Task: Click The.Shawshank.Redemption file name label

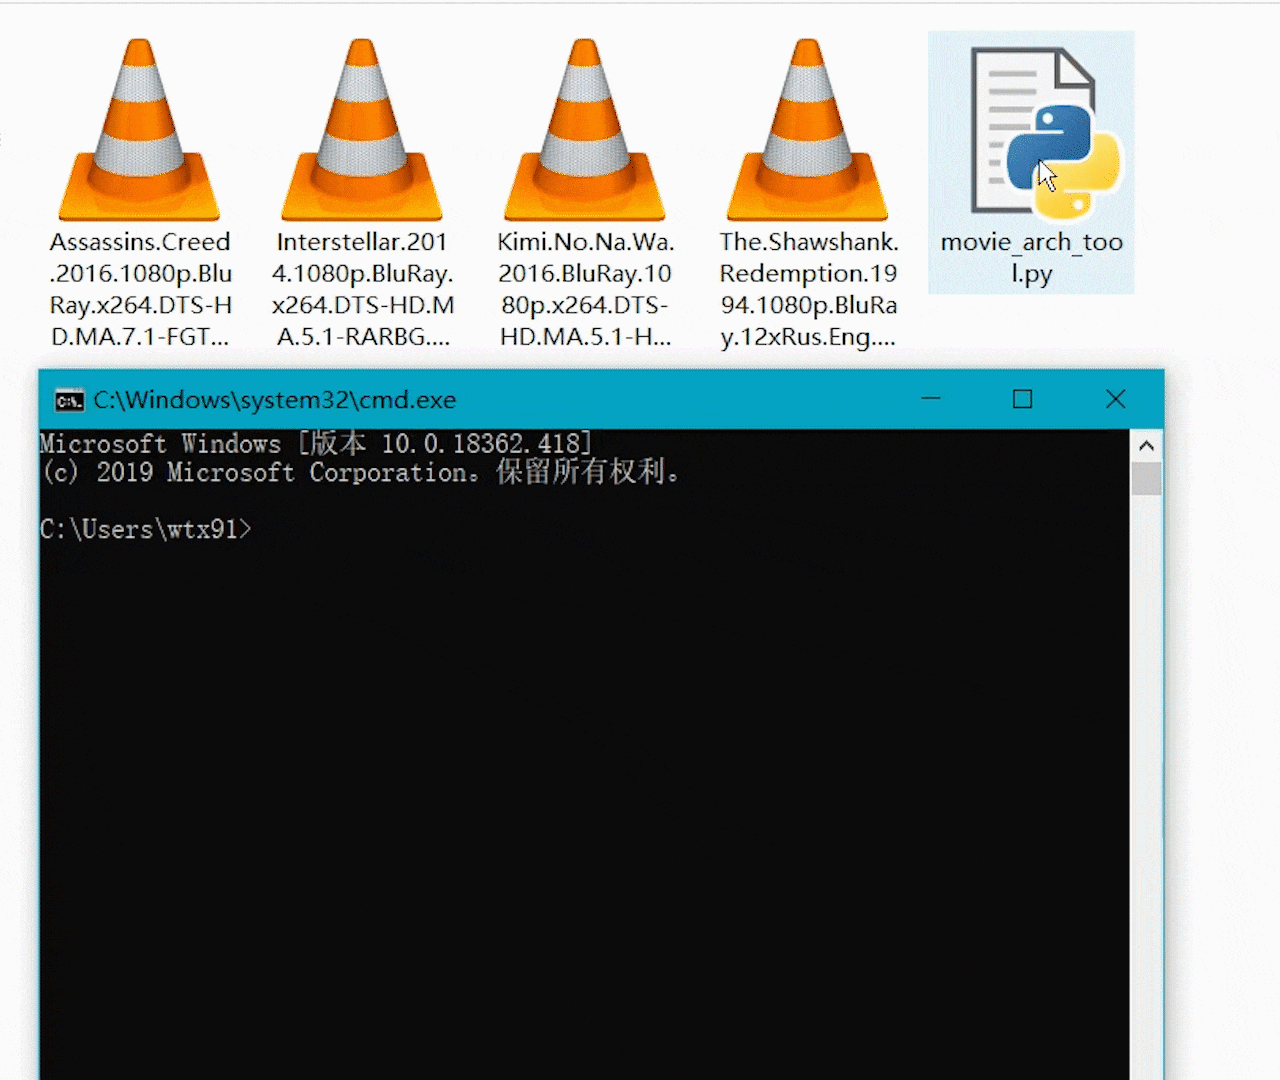Action: pos(808,289)
